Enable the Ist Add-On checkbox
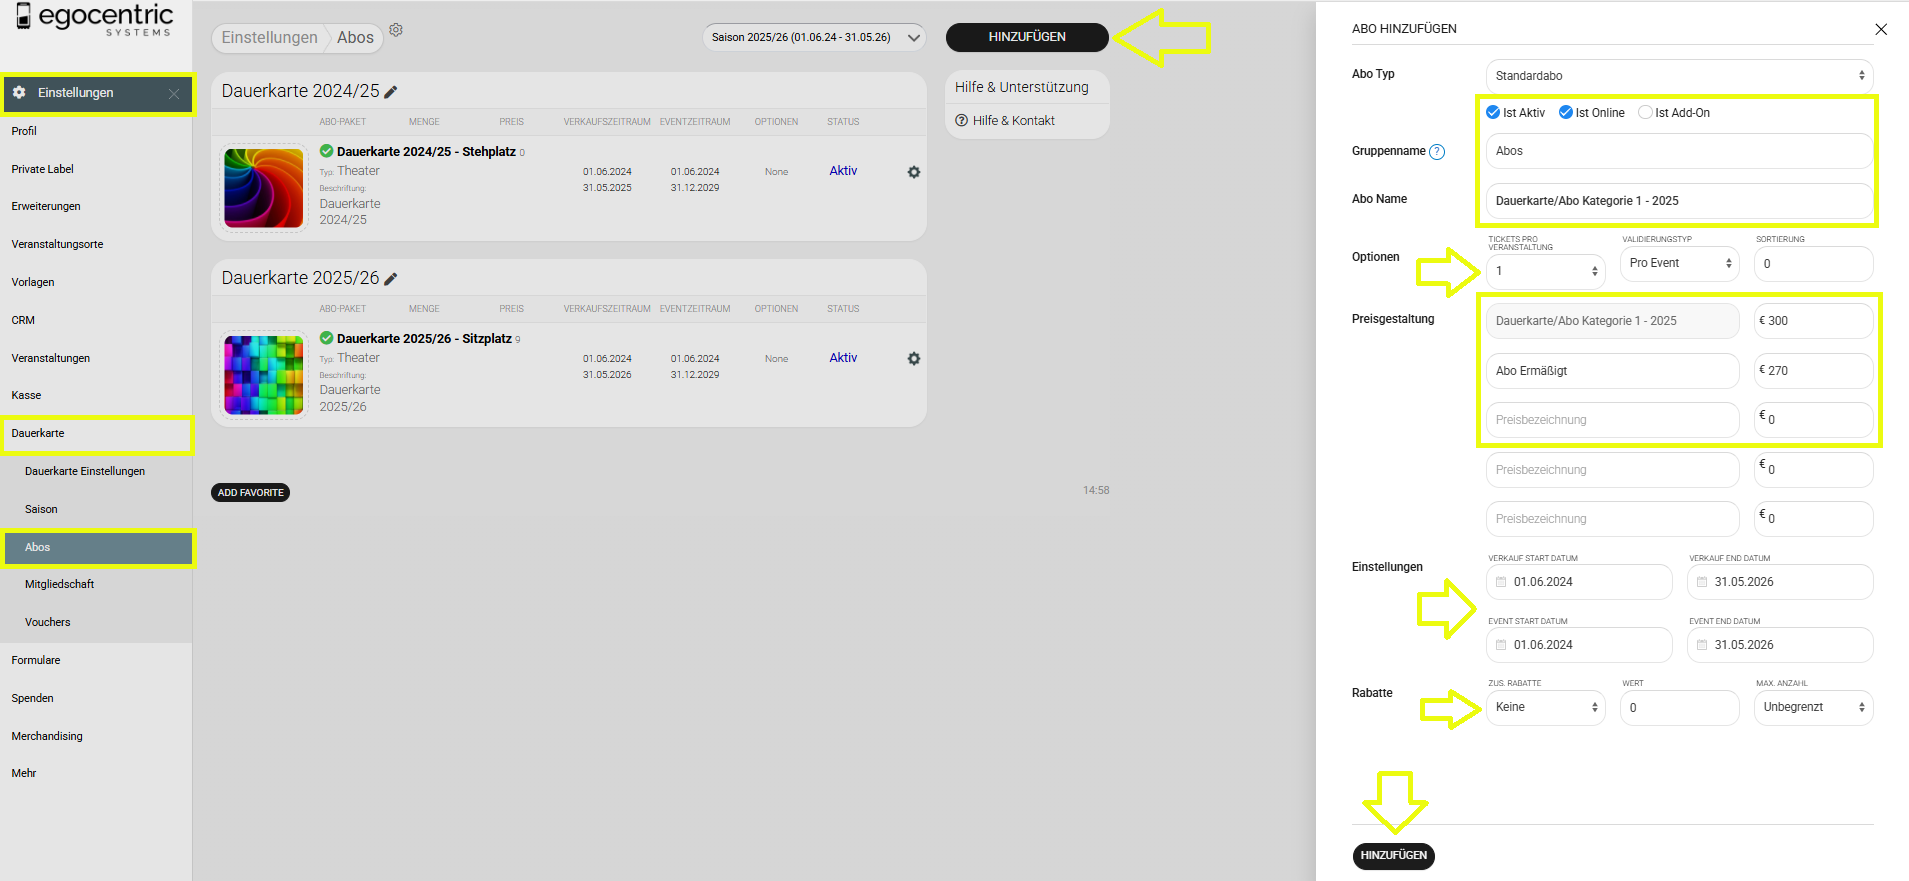 (x=1645, y=113)
